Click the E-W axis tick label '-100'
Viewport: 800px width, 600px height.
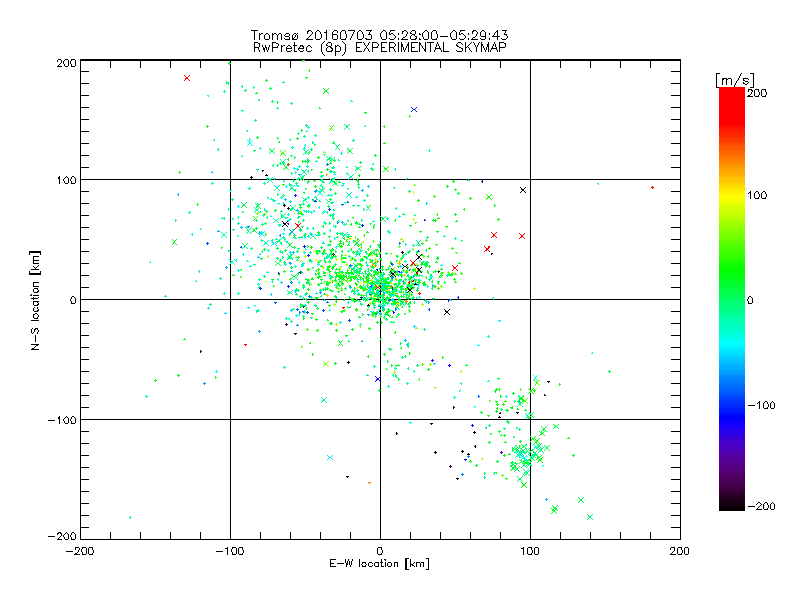230,551
